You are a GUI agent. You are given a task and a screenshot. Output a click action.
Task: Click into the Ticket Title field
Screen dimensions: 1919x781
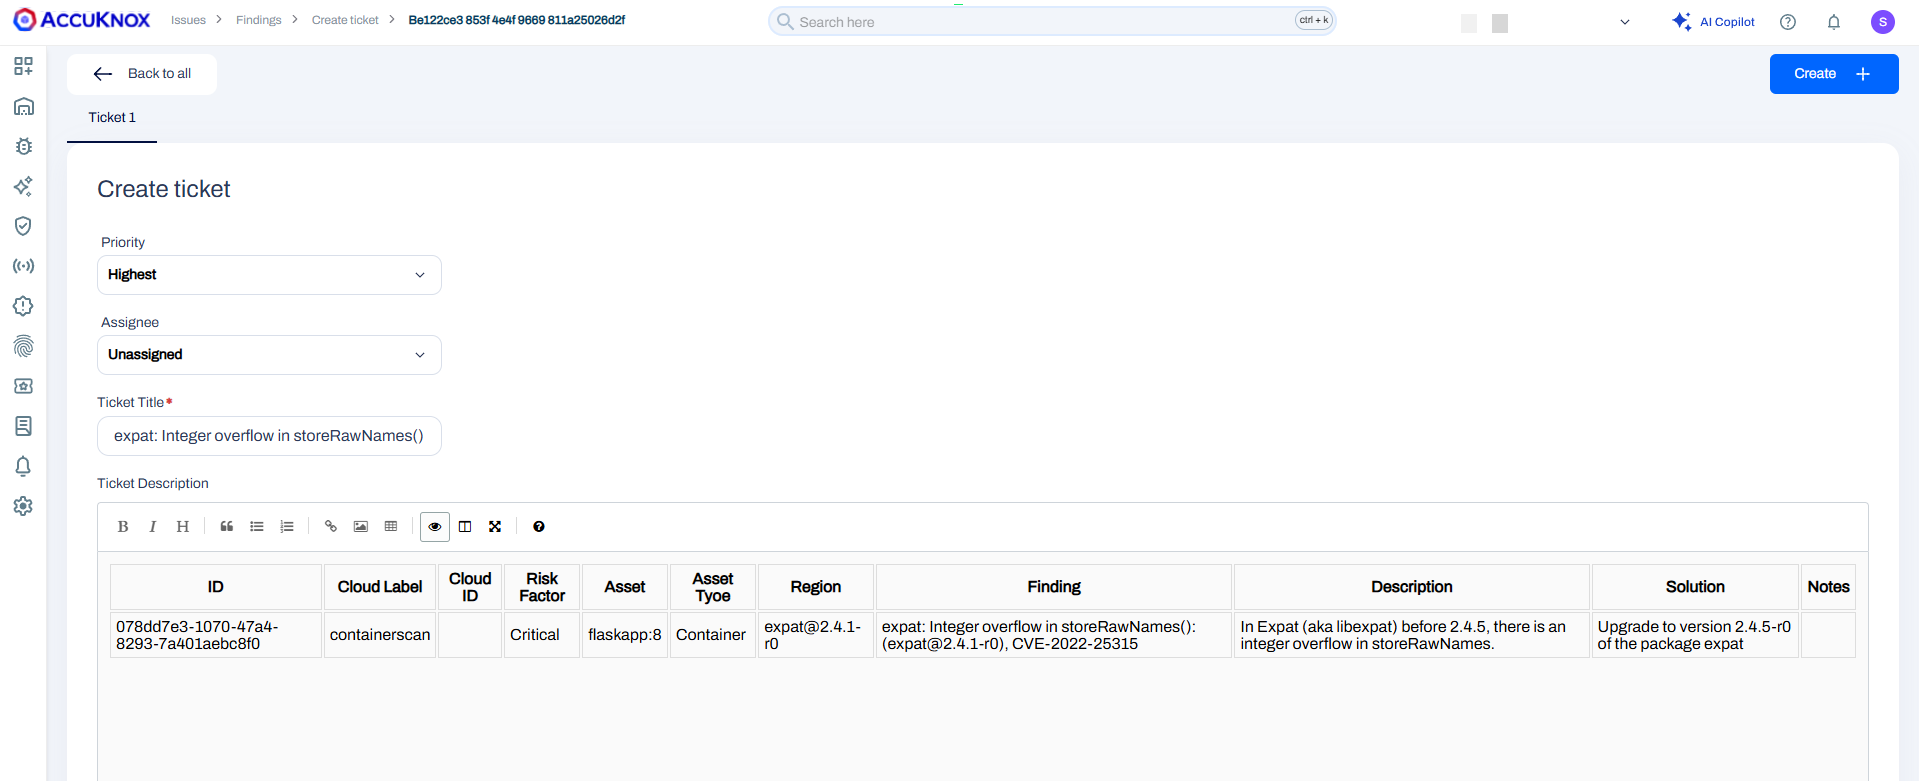(x=269, y=436)
